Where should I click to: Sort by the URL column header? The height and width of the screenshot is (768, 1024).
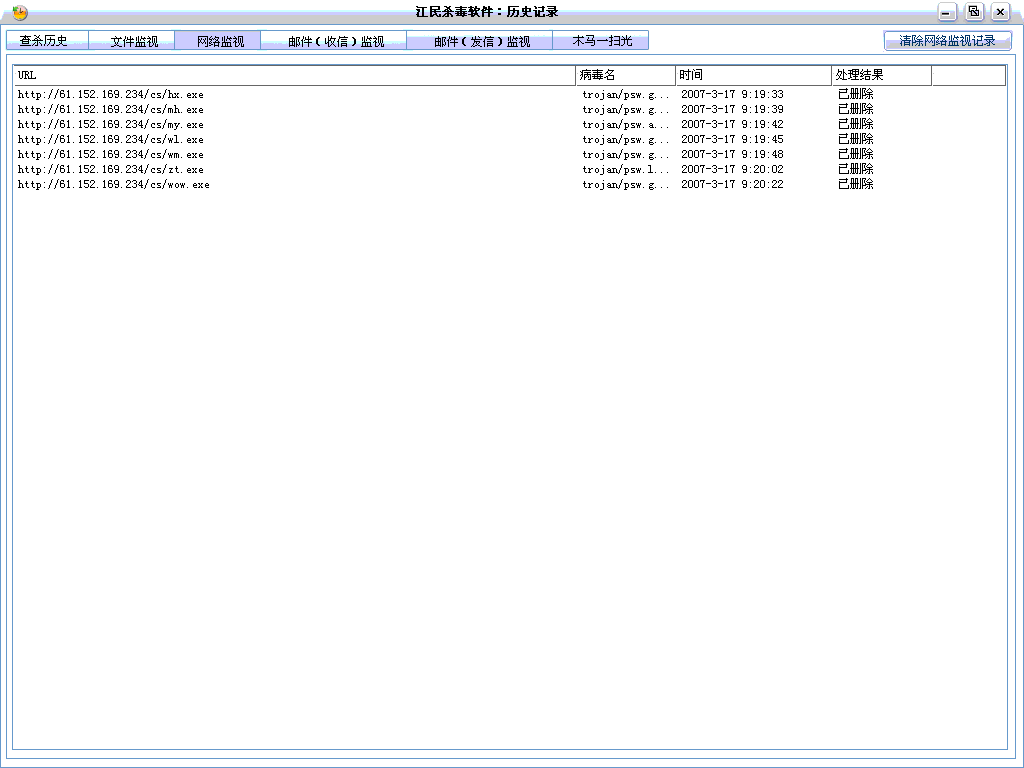[295, 75]
